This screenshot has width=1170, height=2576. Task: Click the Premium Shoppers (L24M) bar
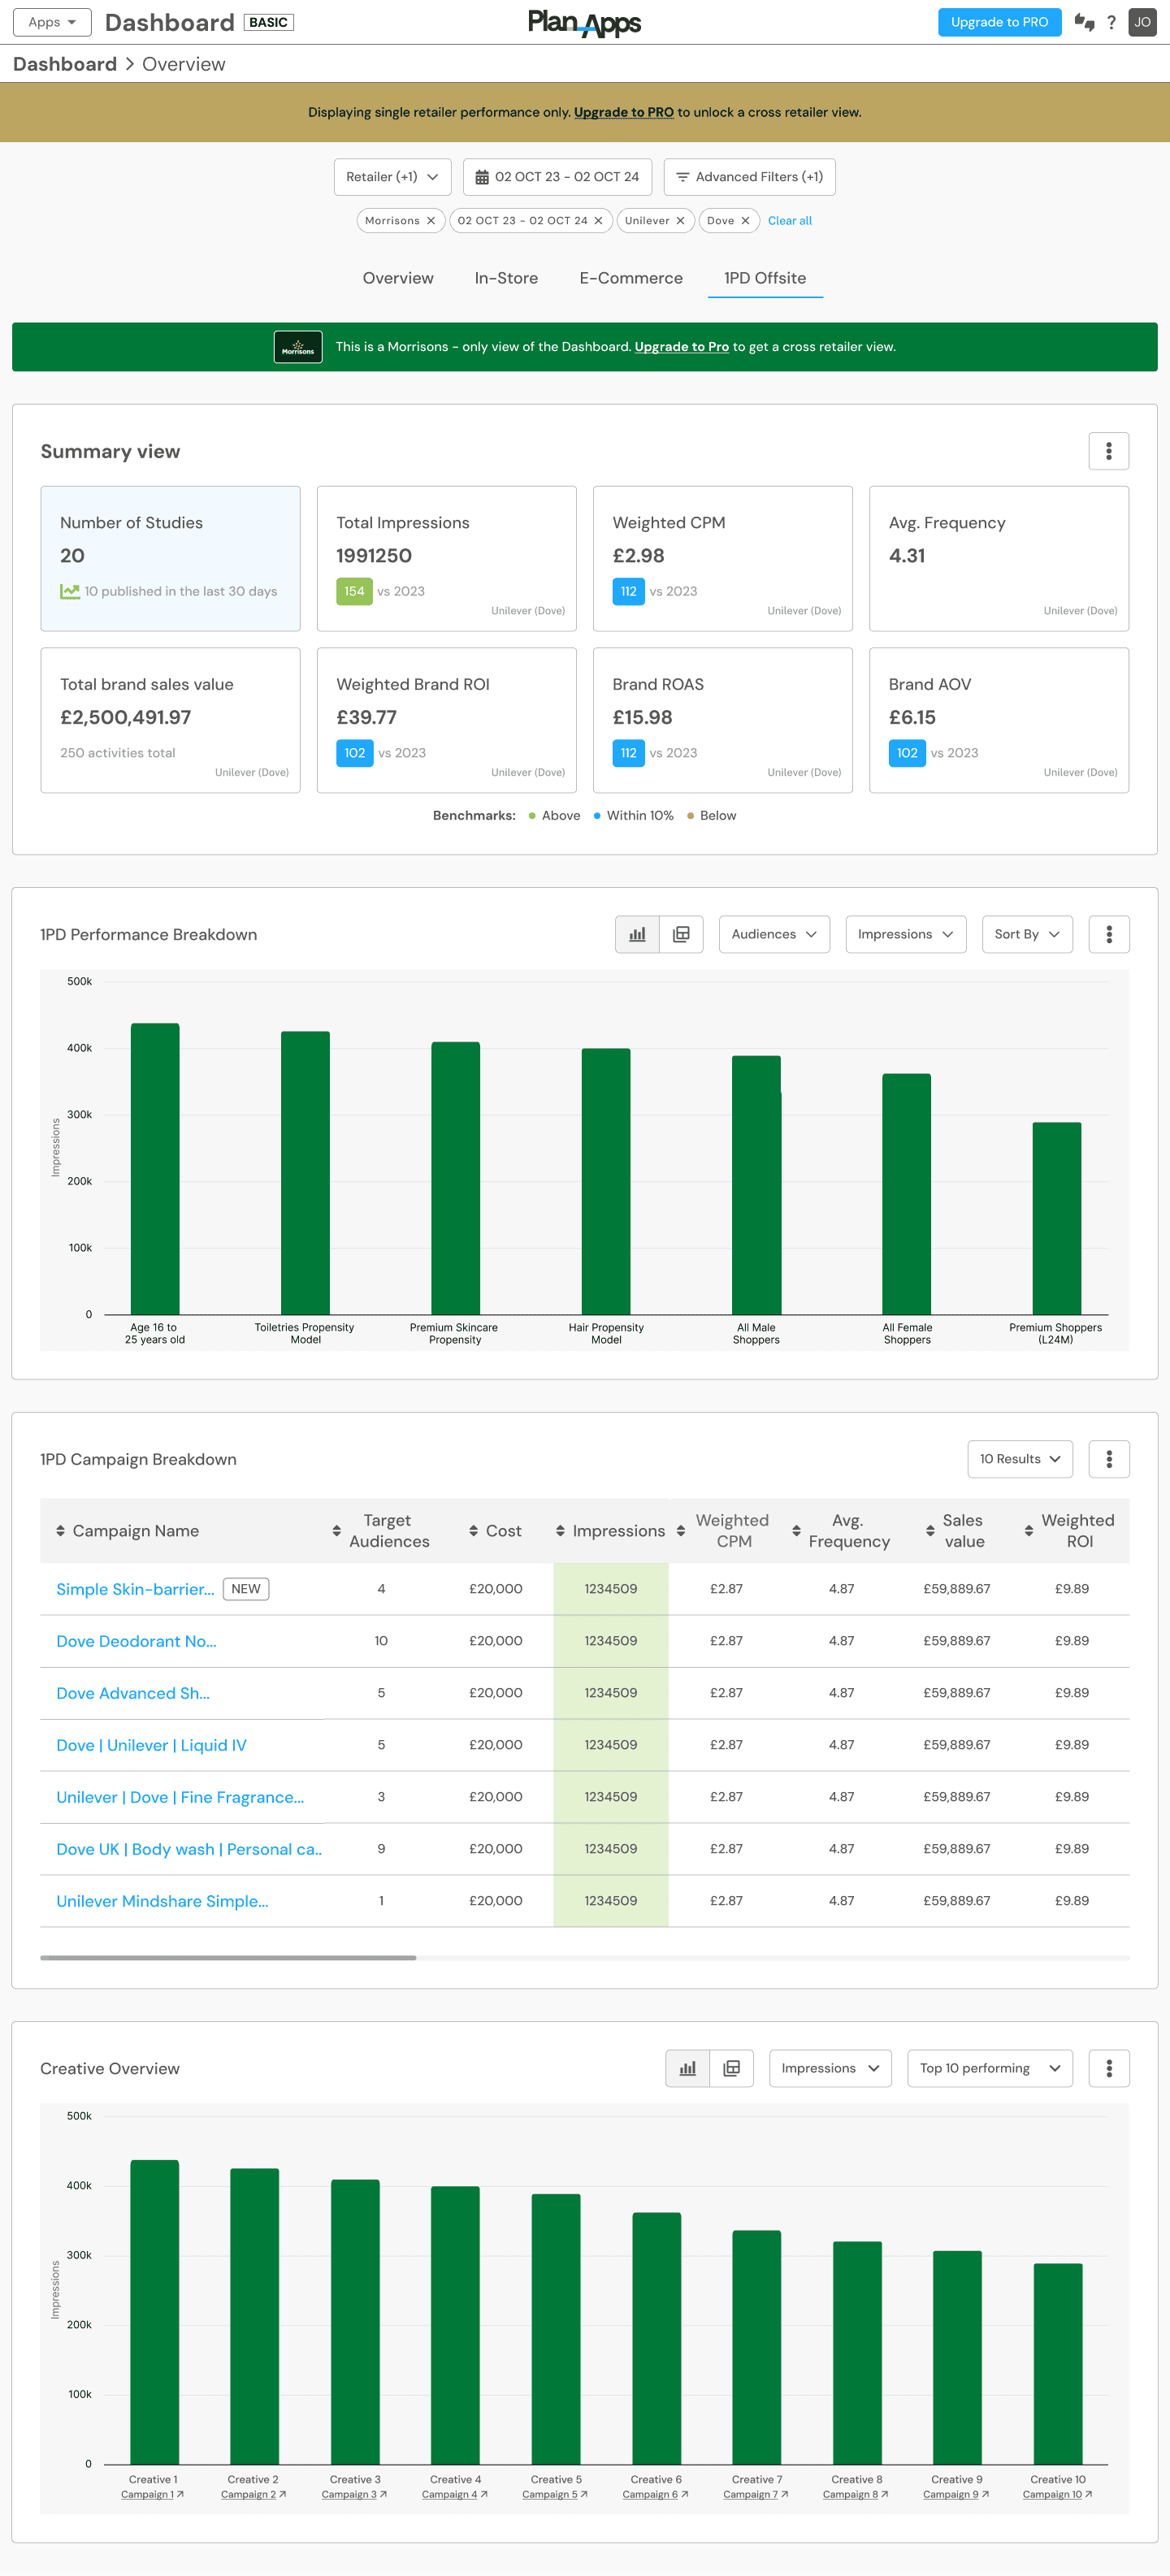[x=1056, y=1217]
